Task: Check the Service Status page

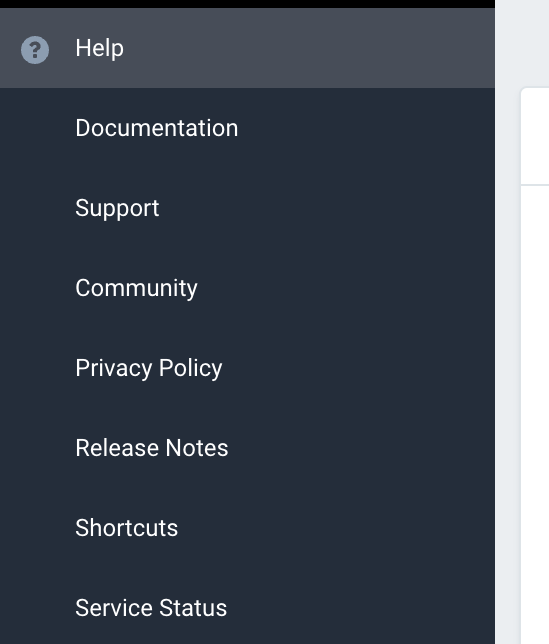Action: click(151, 608)
